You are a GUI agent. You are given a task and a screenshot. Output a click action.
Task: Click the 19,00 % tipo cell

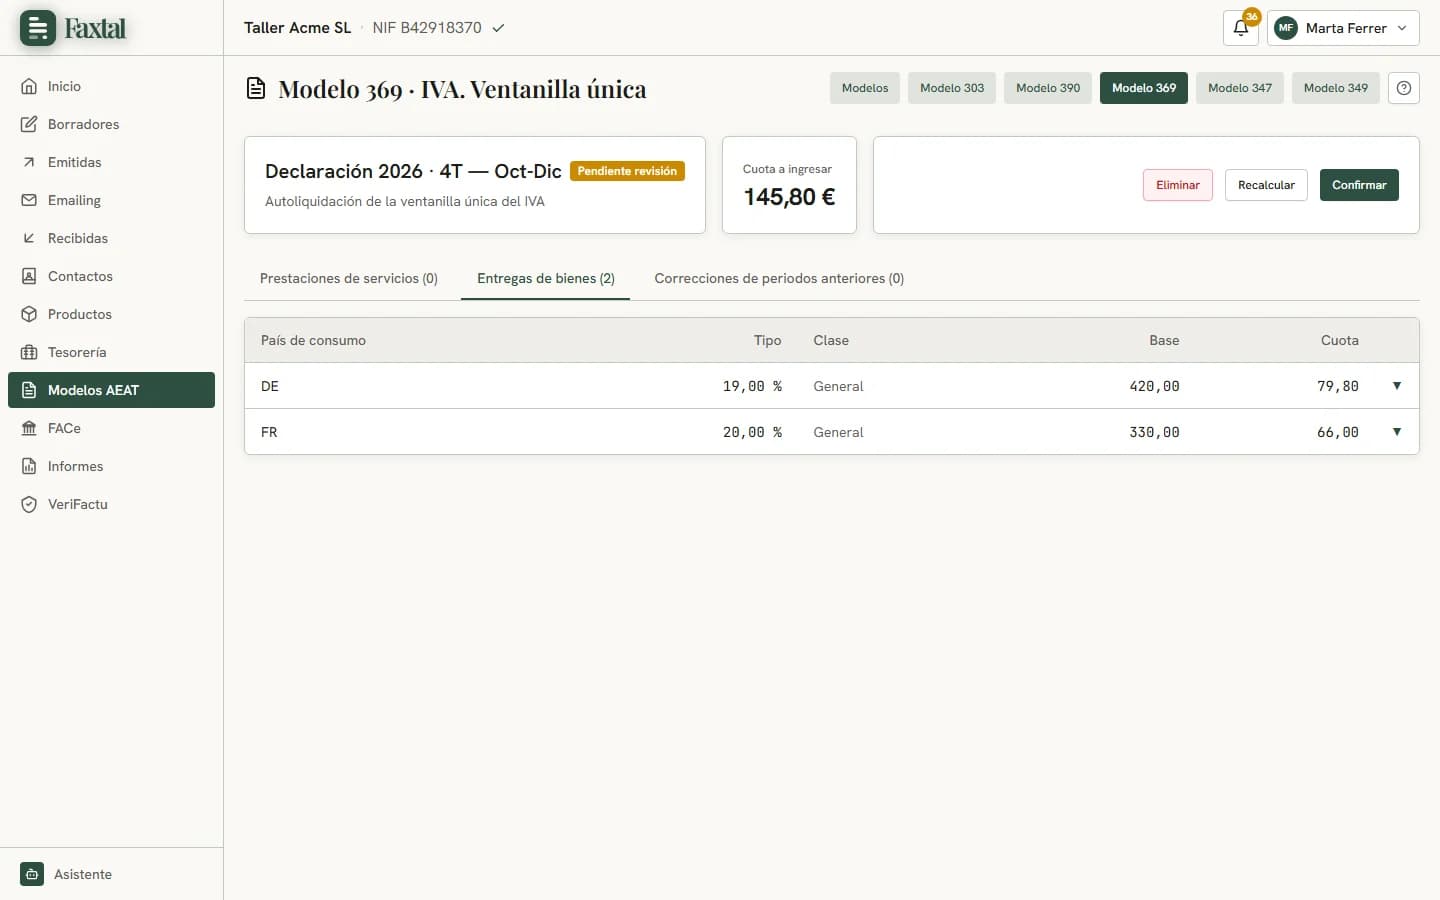tap(752, 386)
